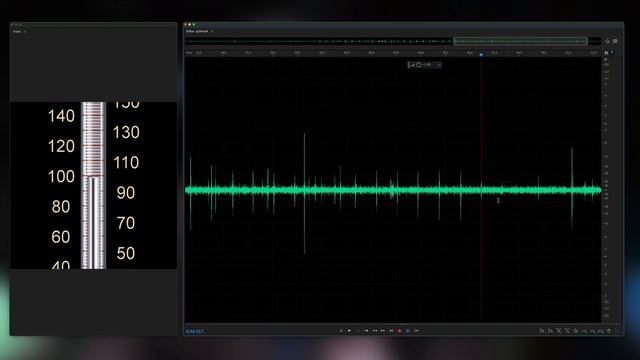640x360 pixels.
Task: Click the HUD volume icon above waveform
Action: (411, 64)
